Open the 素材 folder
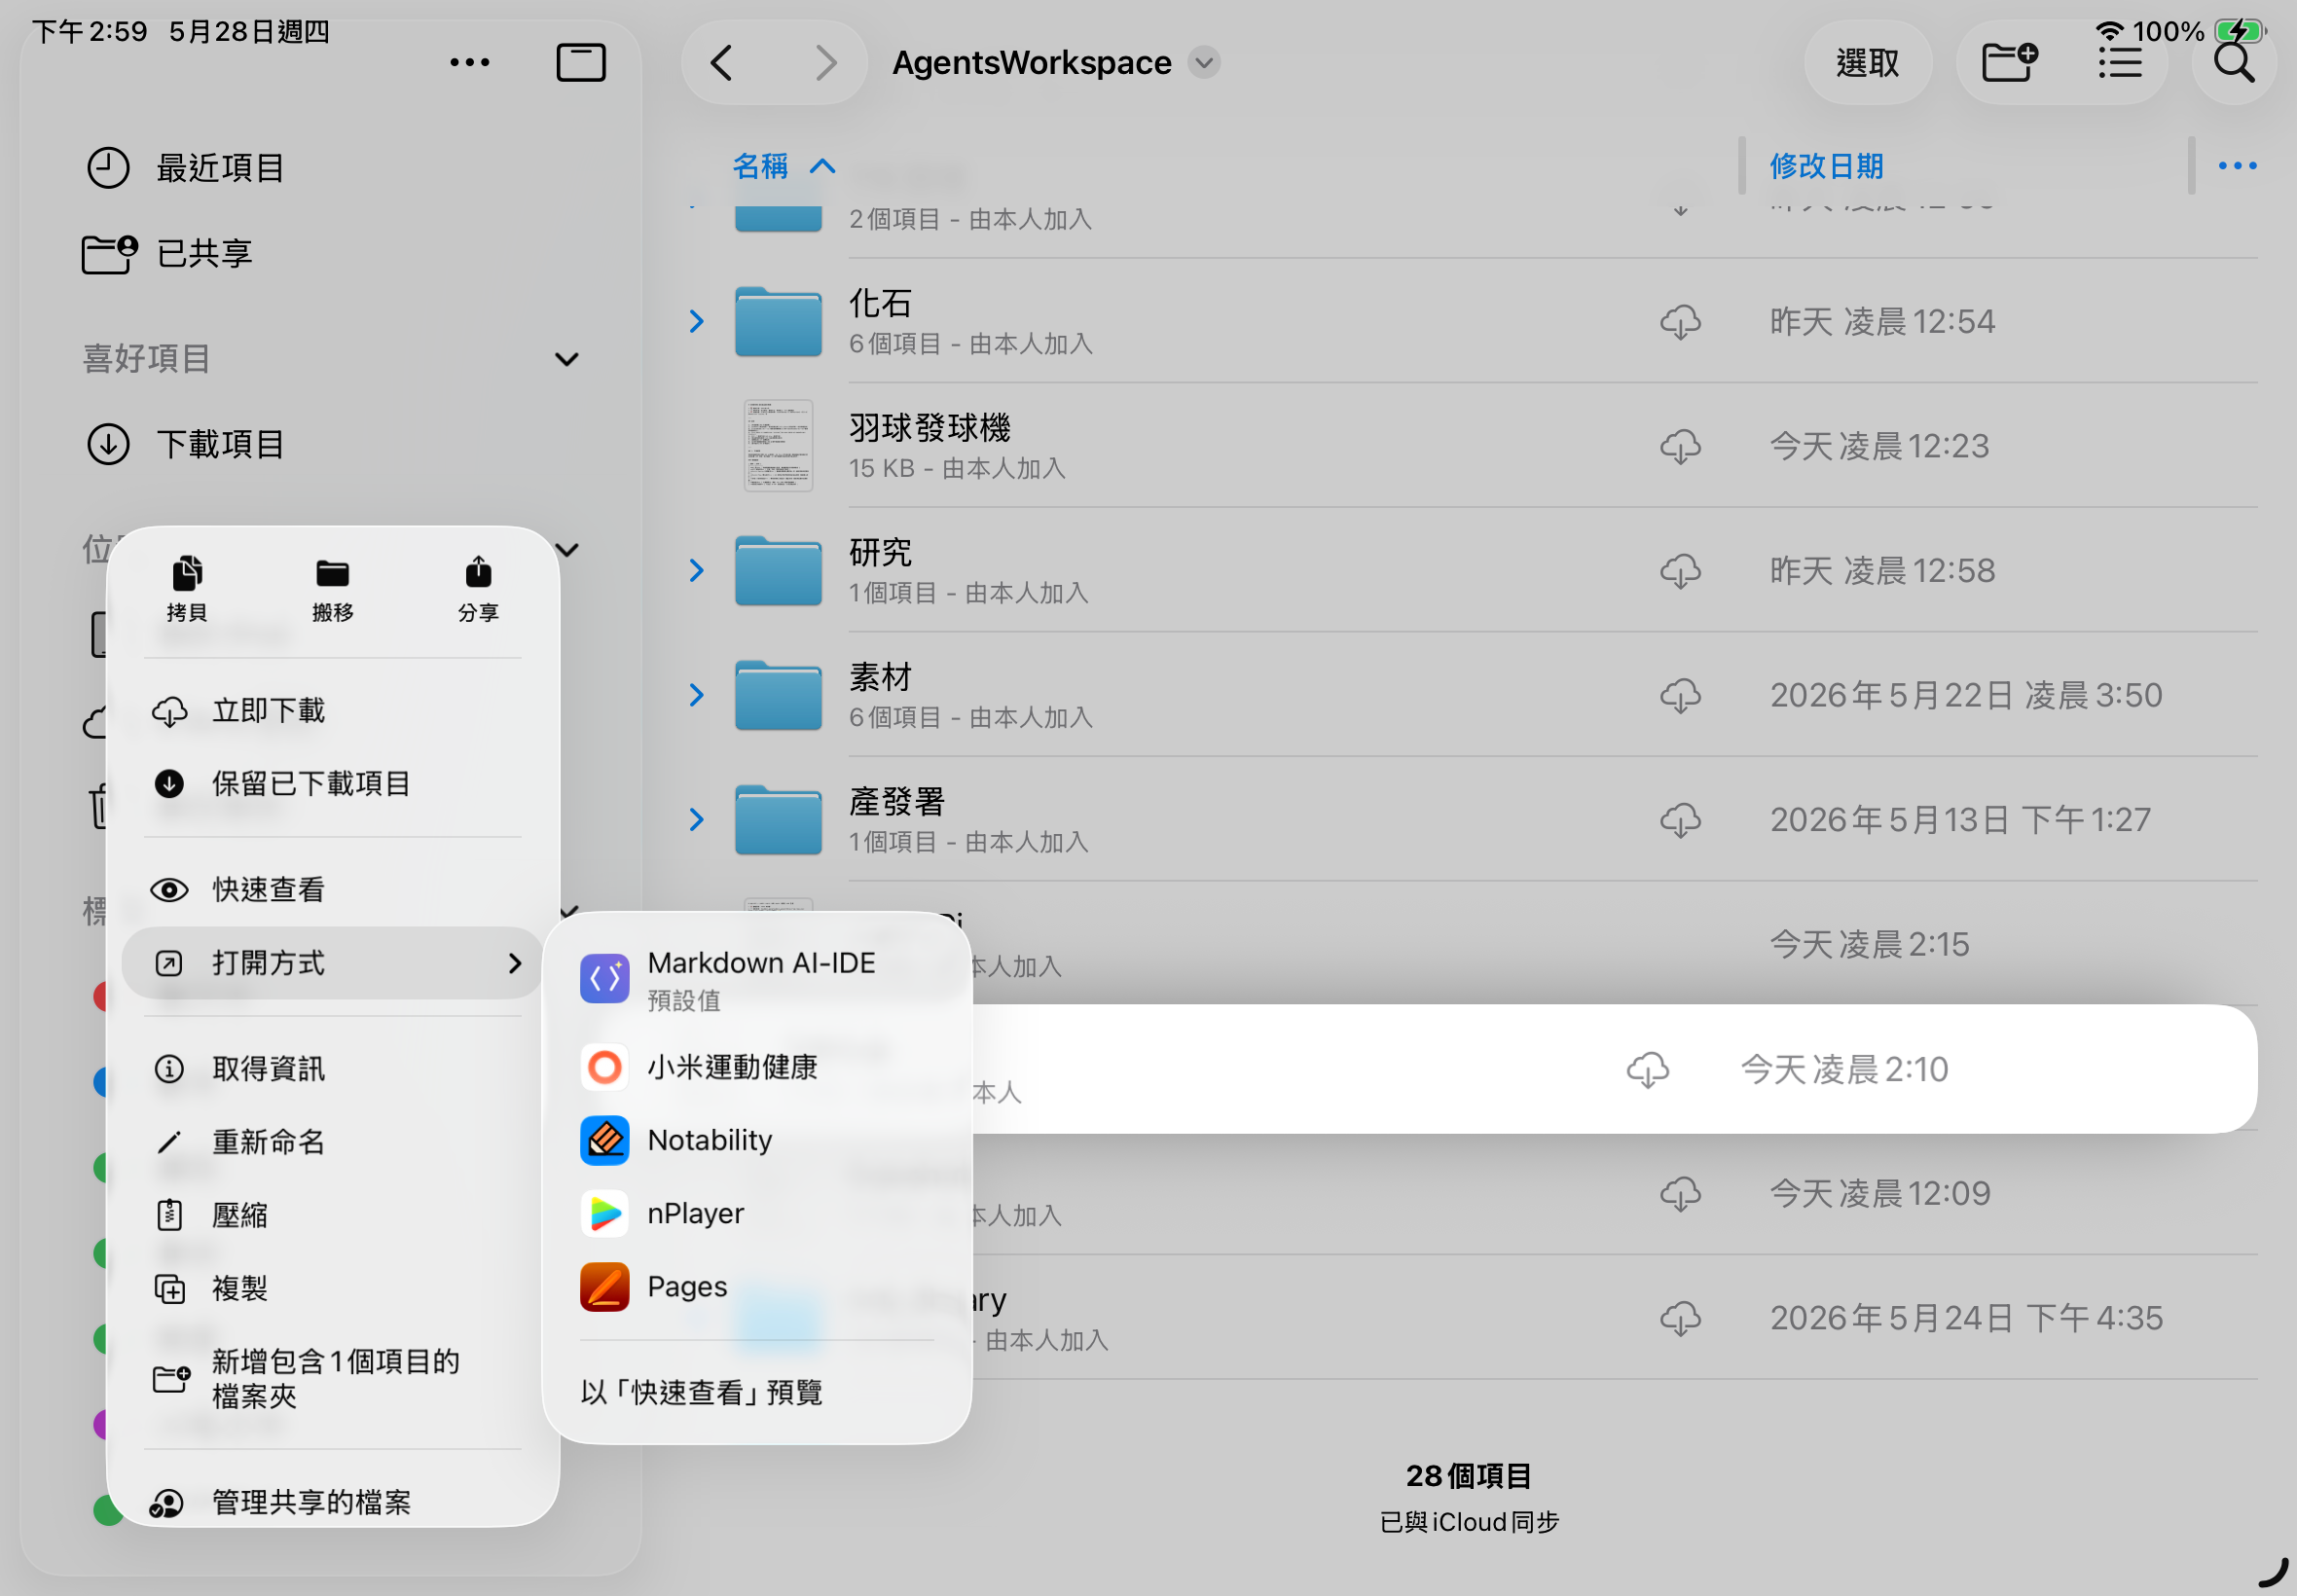2297x1596 pixels. click(x=778, y=695)
